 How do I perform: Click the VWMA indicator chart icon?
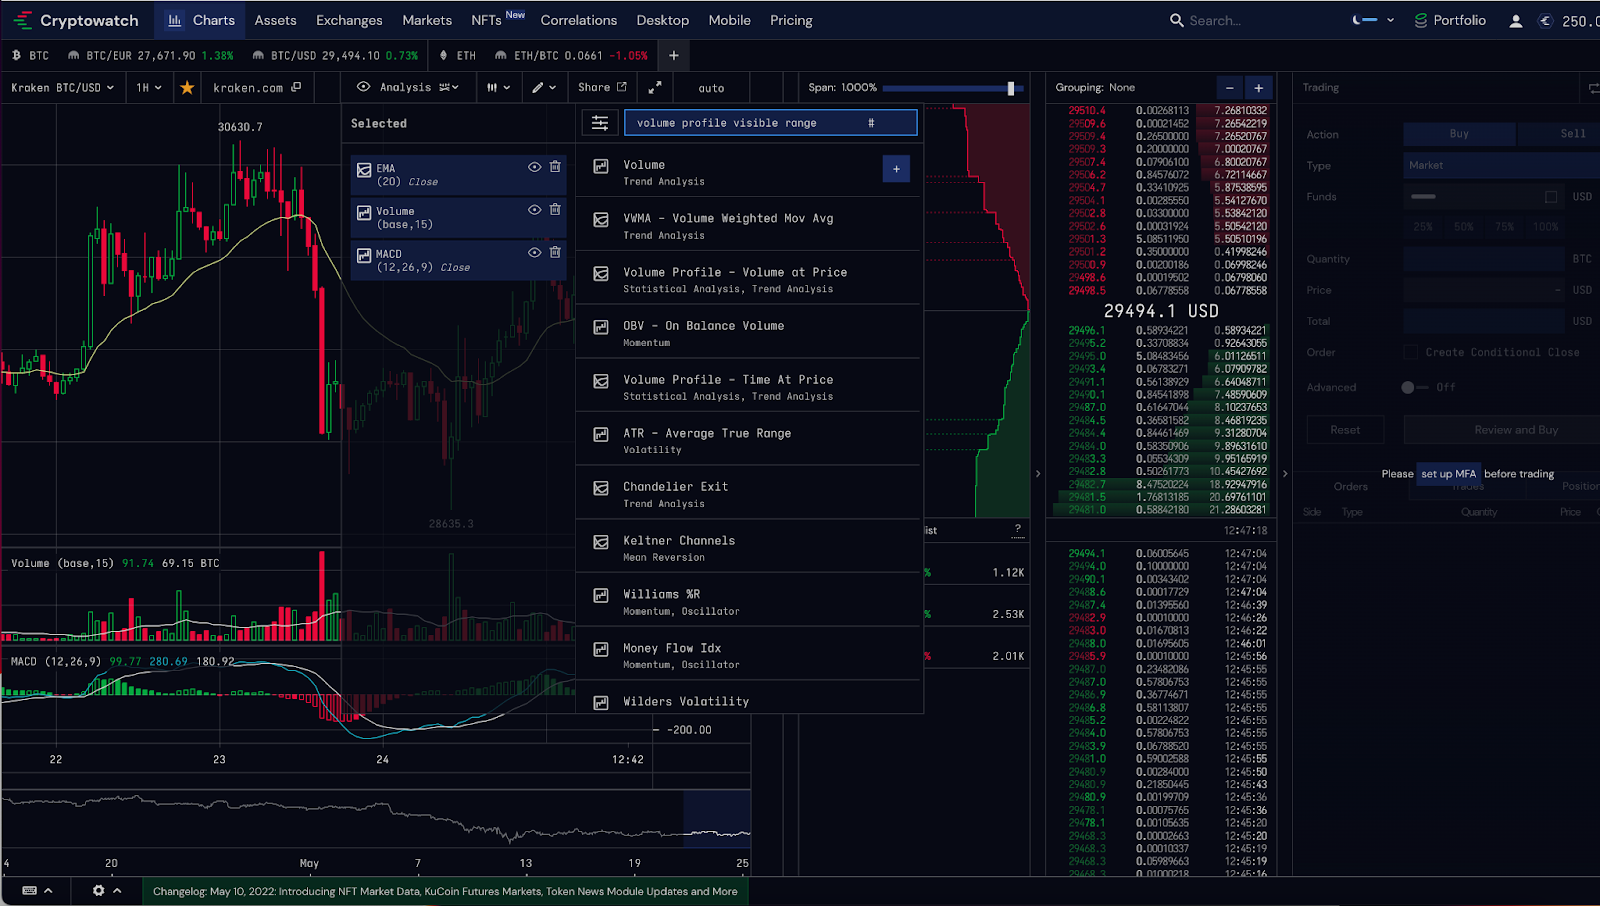coord(601,220)
